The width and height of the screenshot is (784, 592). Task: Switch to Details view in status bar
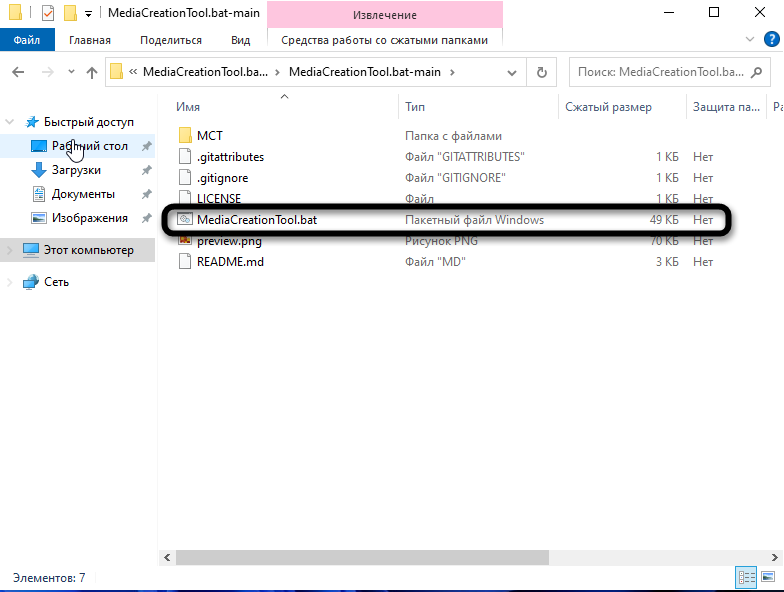[x=746, y=578]
